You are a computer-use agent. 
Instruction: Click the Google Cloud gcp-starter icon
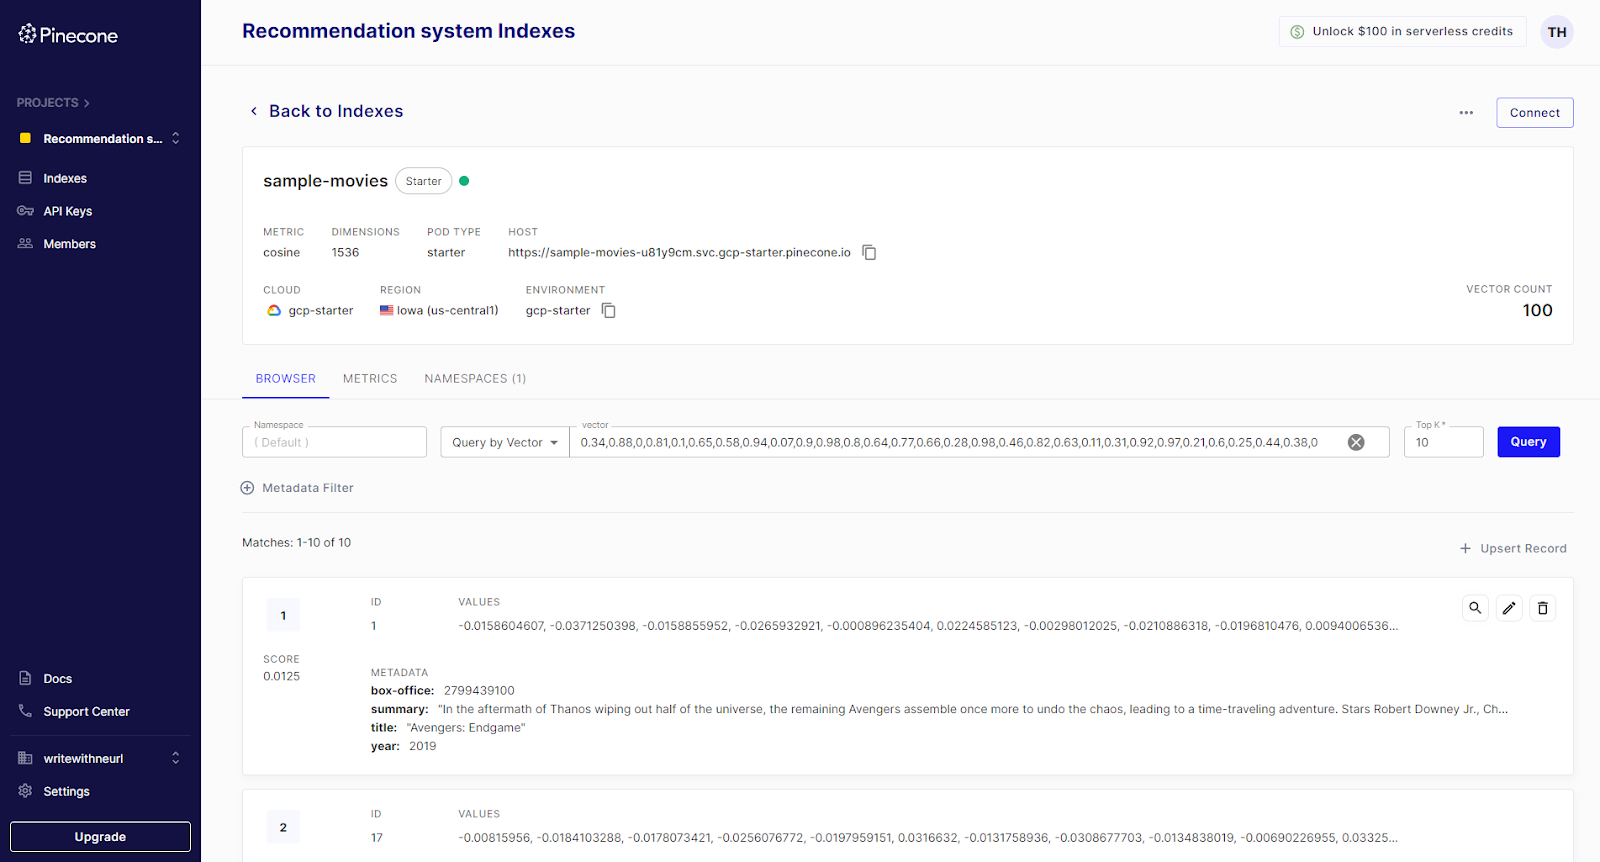[274, 311]
